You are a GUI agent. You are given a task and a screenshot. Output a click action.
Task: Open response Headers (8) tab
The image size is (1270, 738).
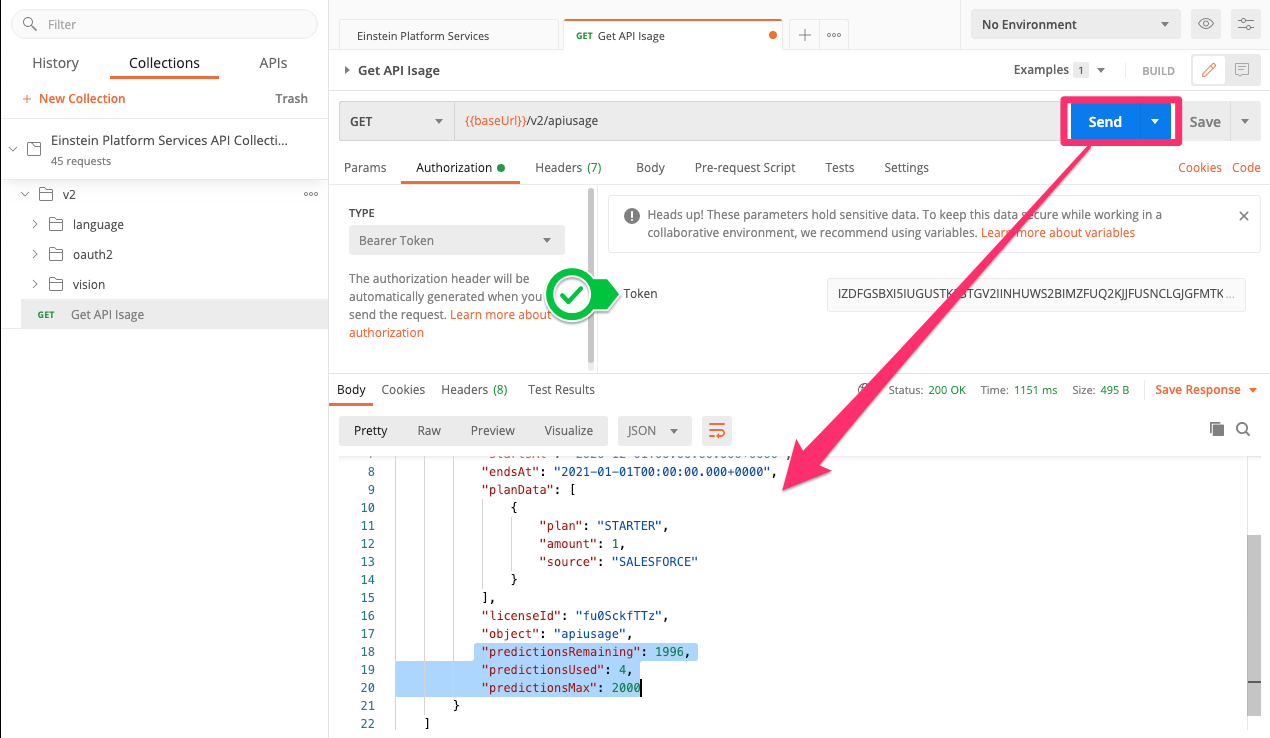[474, 390]
